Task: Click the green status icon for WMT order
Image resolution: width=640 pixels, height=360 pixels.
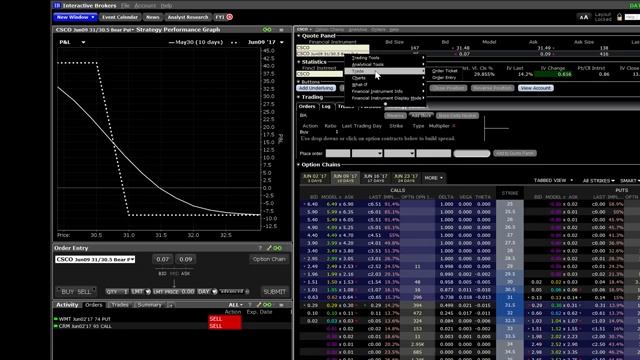Action: click(x=56, y=319)
